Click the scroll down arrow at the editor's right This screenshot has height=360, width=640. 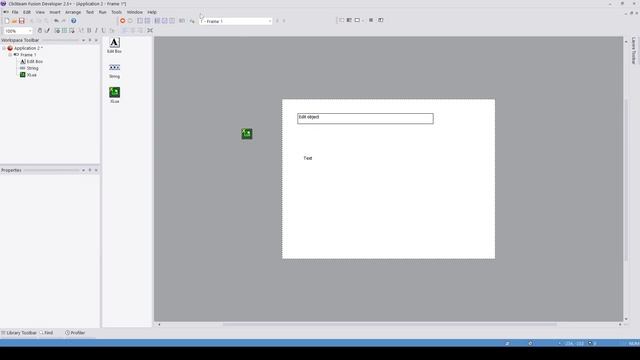(x=626, y=319)
